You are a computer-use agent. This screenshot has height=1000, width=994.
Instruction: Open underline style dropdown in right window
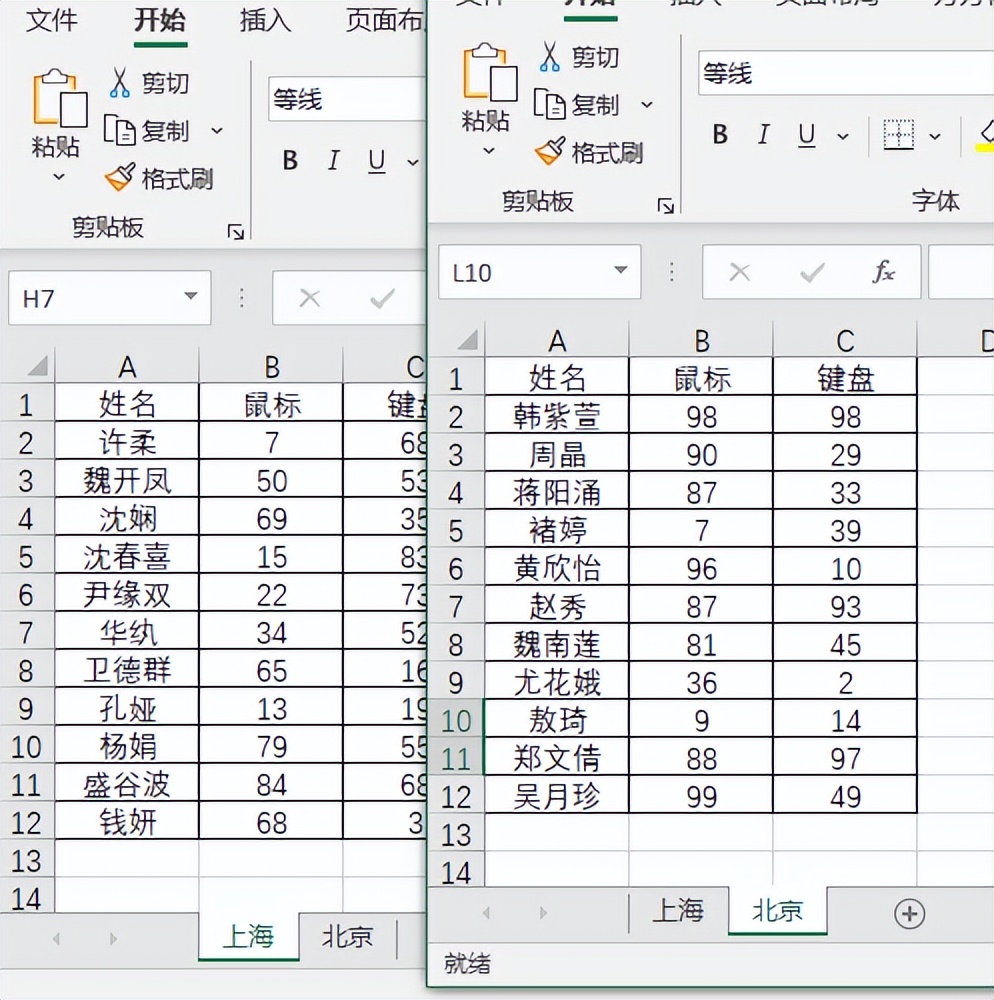pos(843,136)
